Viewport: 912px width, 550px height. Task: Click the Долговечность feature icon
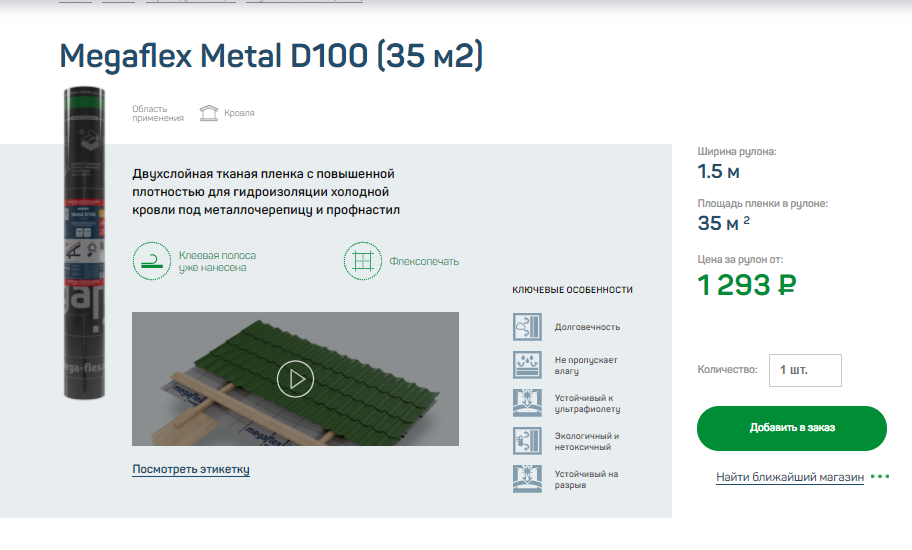(528, 327)
